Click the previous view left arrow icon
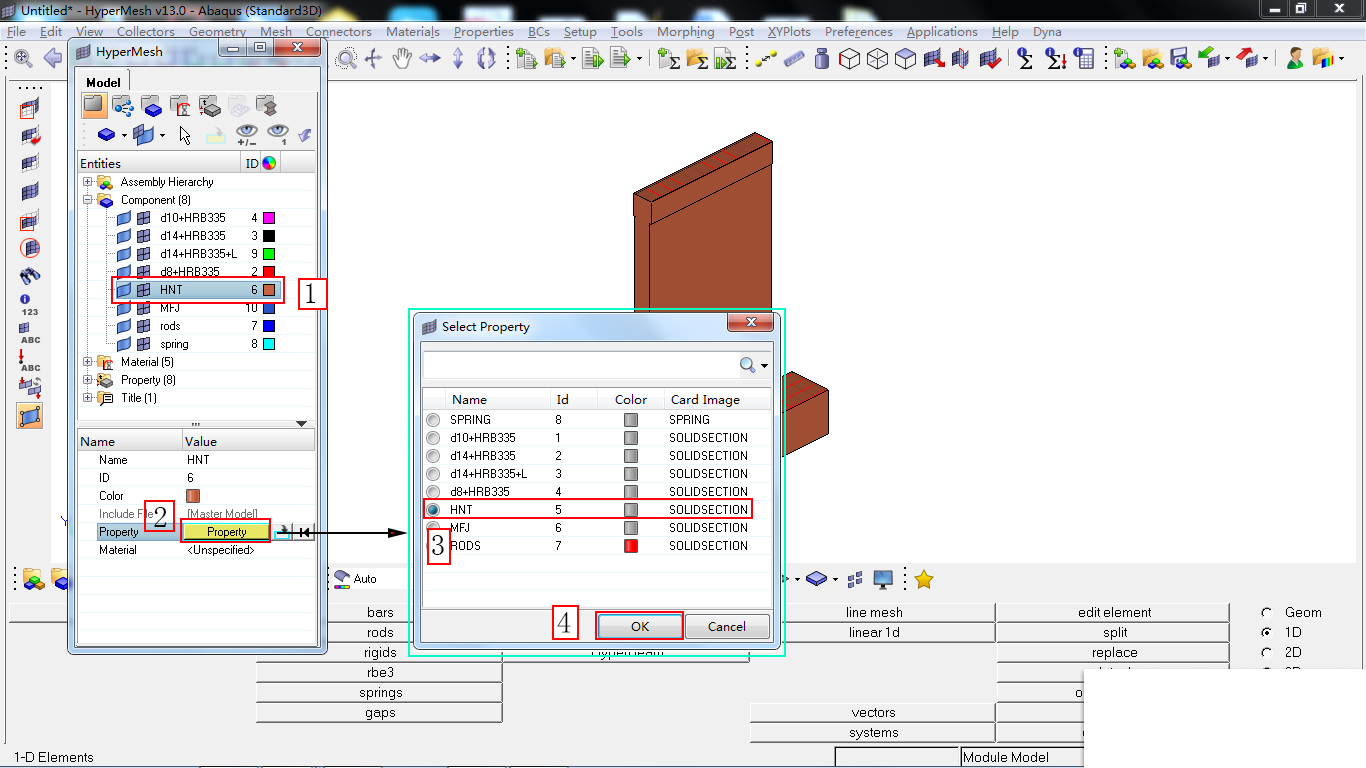This screenshot has height=768, width=1366. pyautogui.click(x=52, y=59)
